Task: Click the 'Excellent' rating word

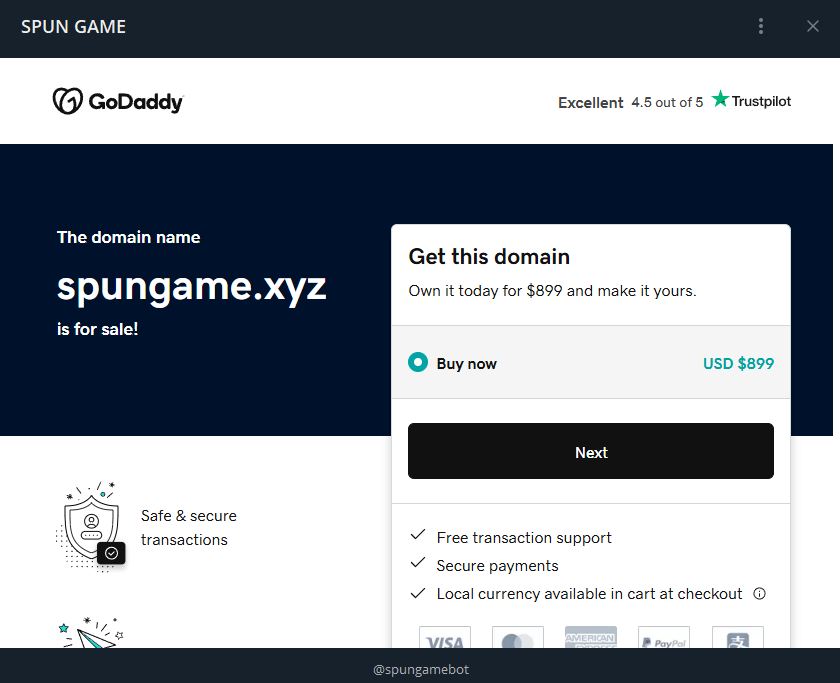Action: [x=590, y=102]
